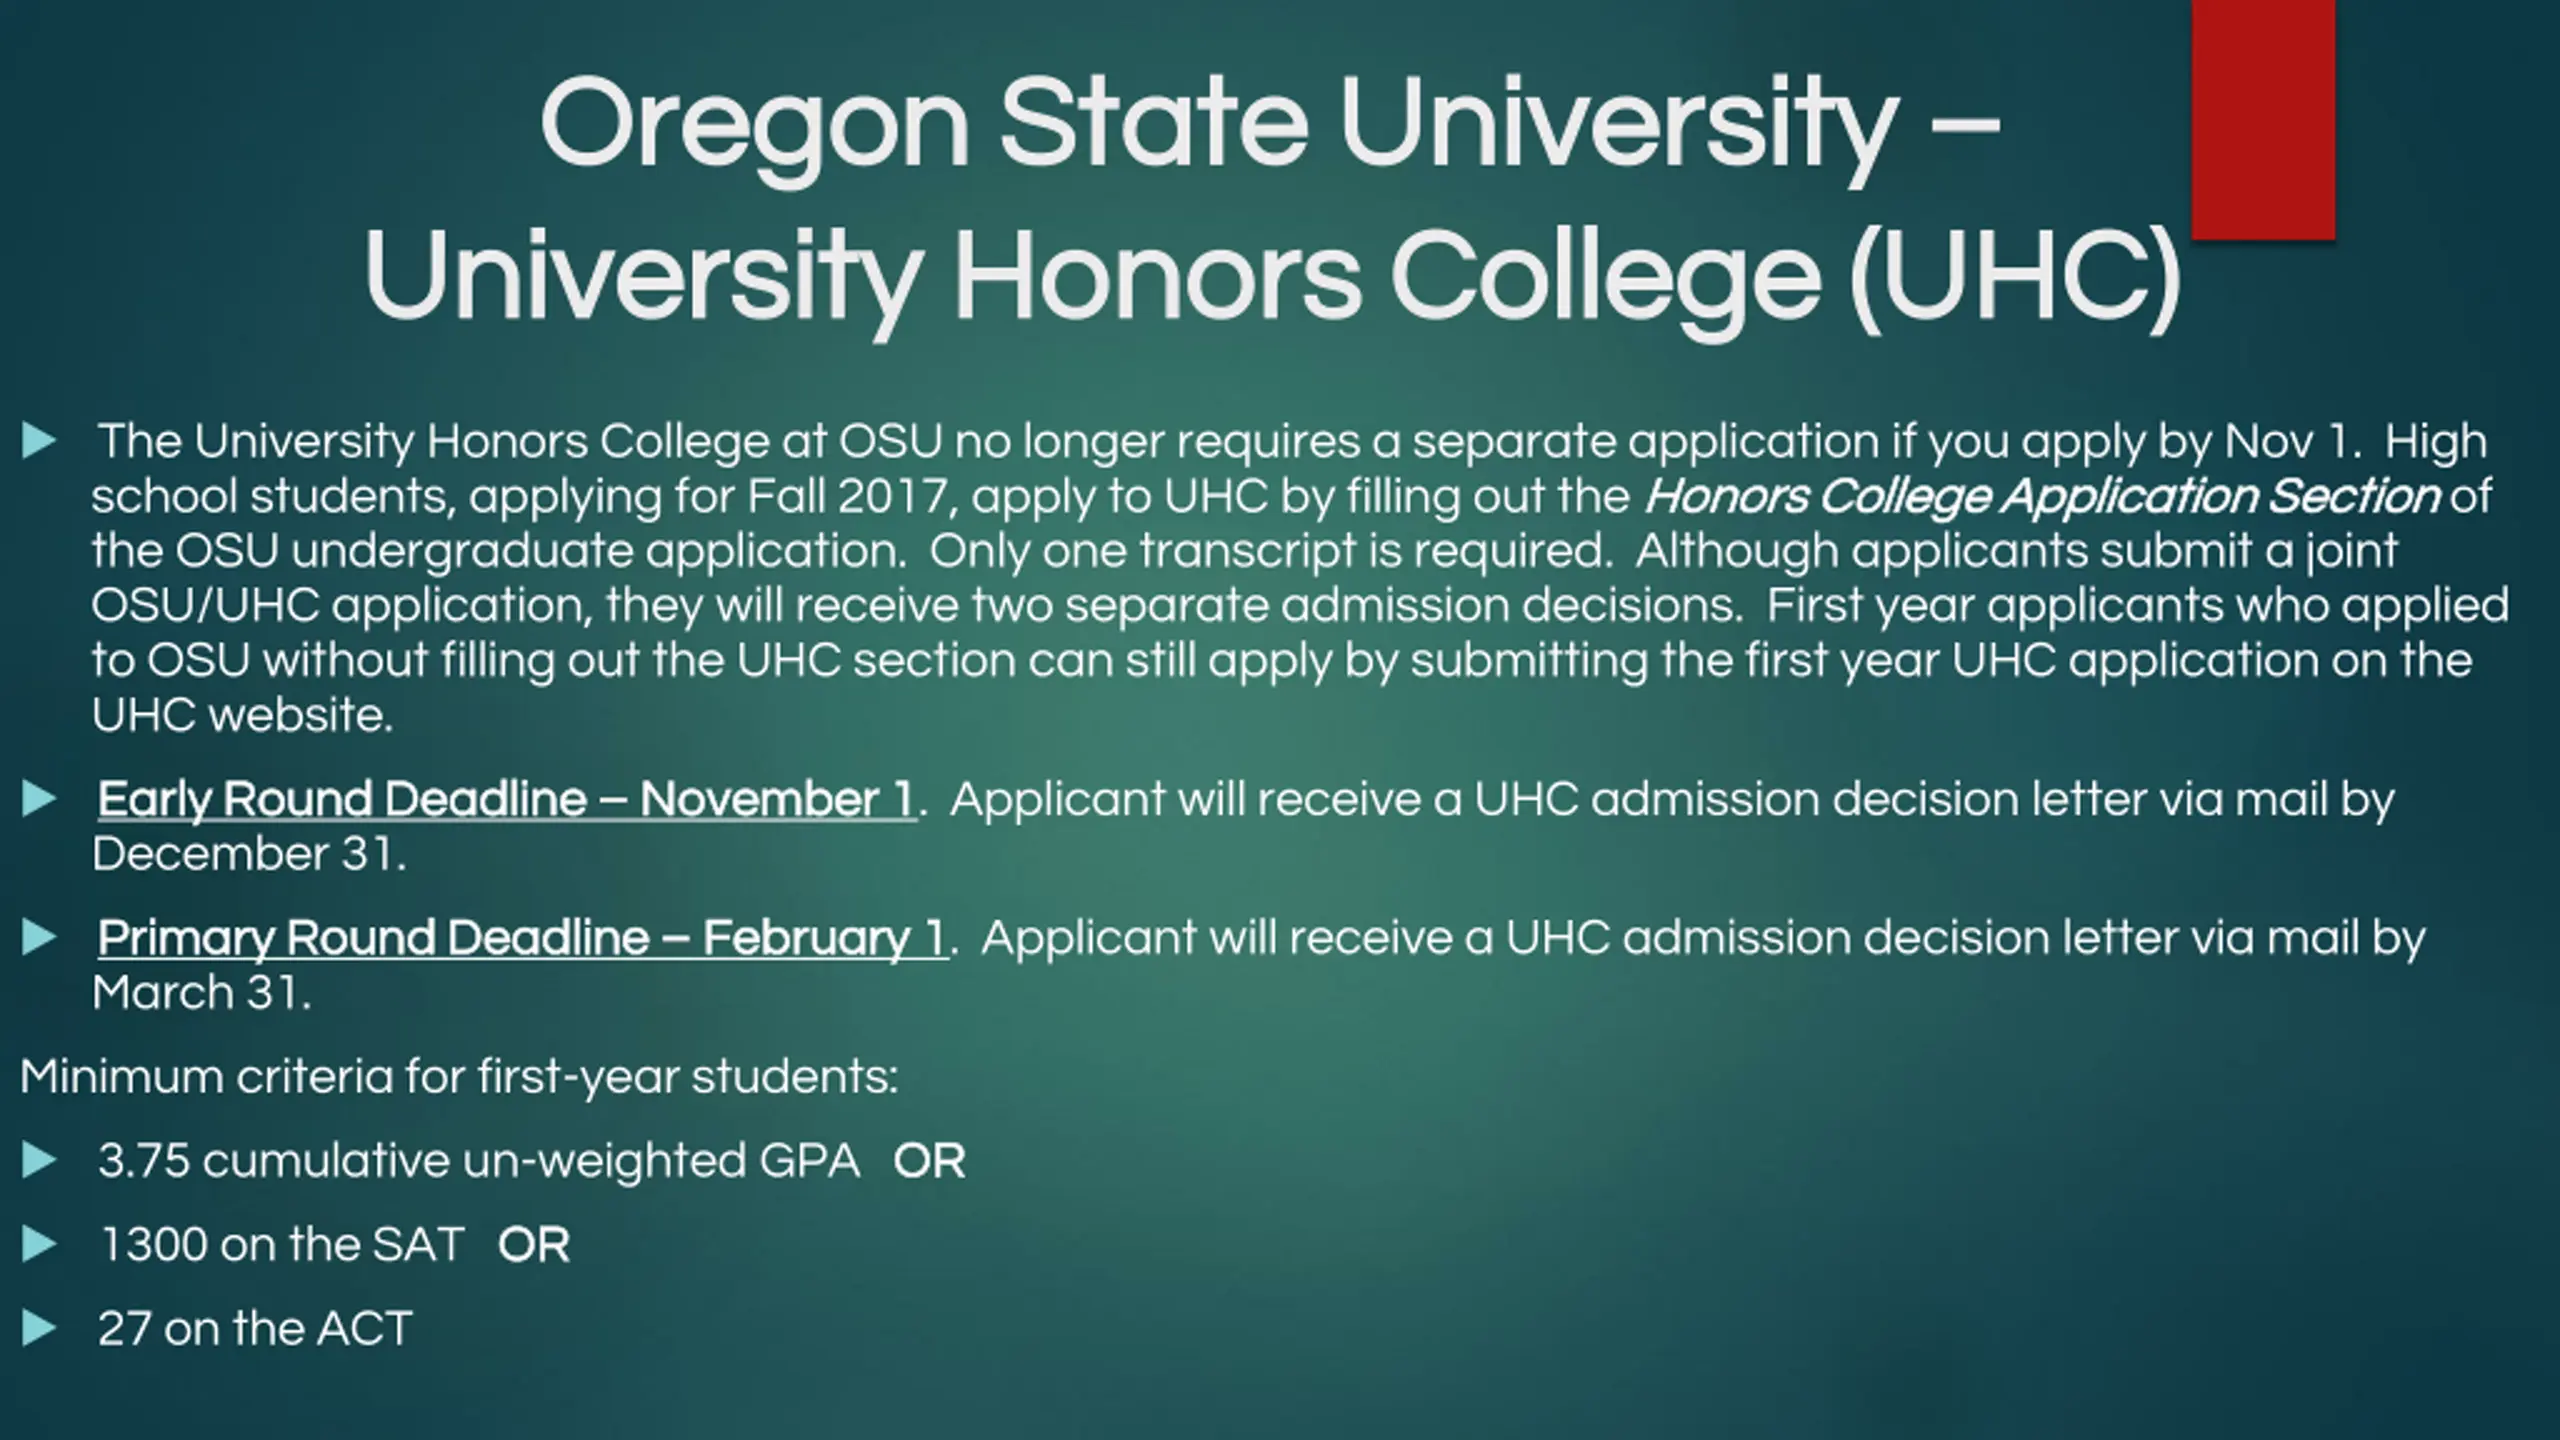The height and width of the screenshot is (1440, 2560).
Task: Click the '27 on the ACT' text
Action: point(255,1329)
